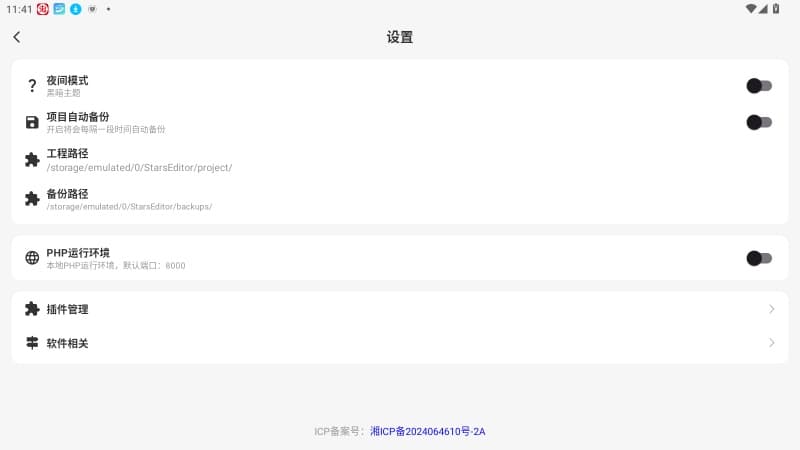Open the 插件管理 menu entry

(67, 309)
